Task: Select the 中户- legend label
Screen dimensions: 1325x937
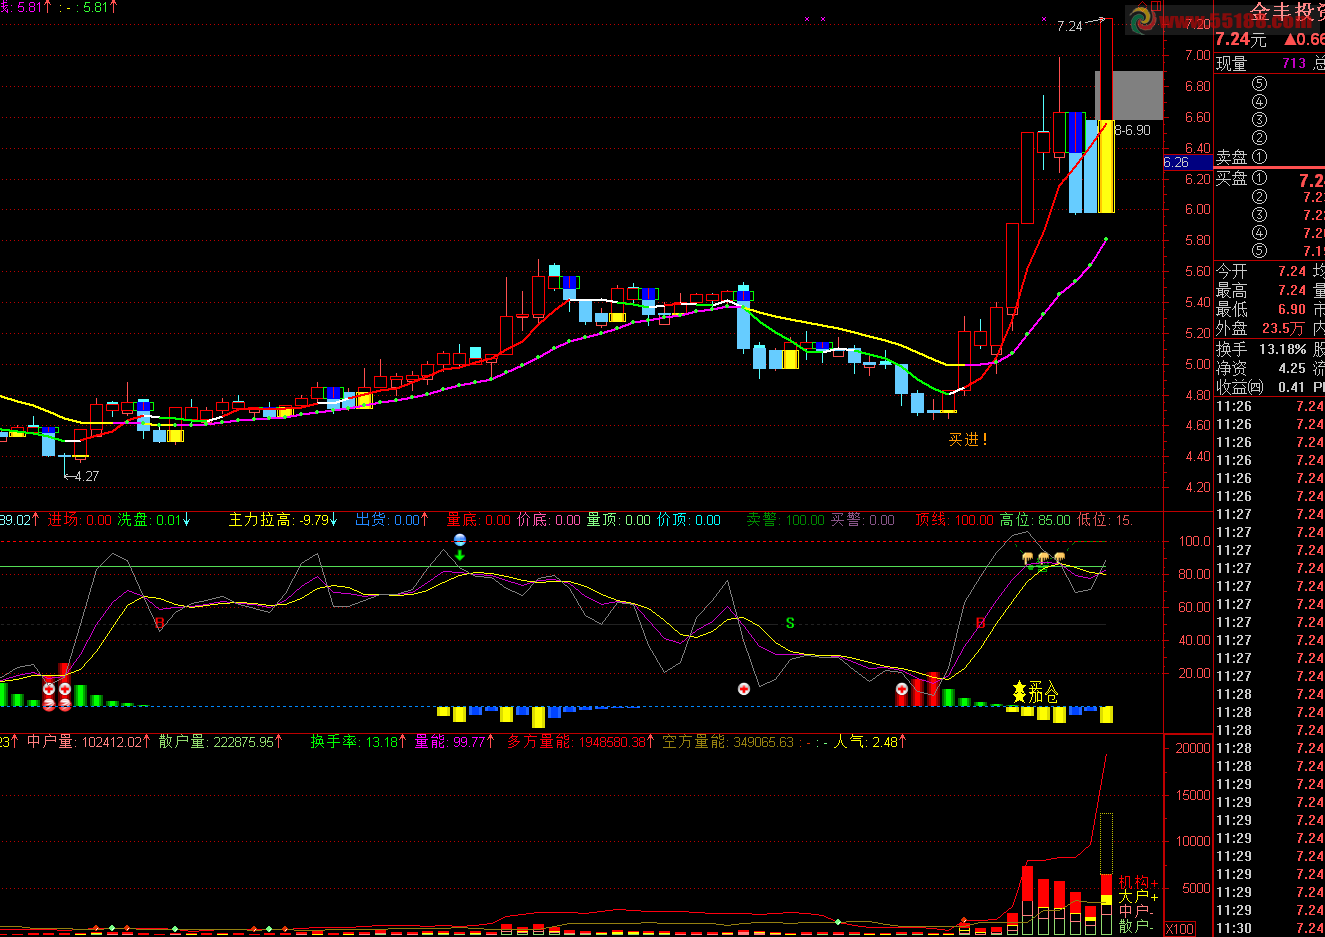Action: 1136,911
